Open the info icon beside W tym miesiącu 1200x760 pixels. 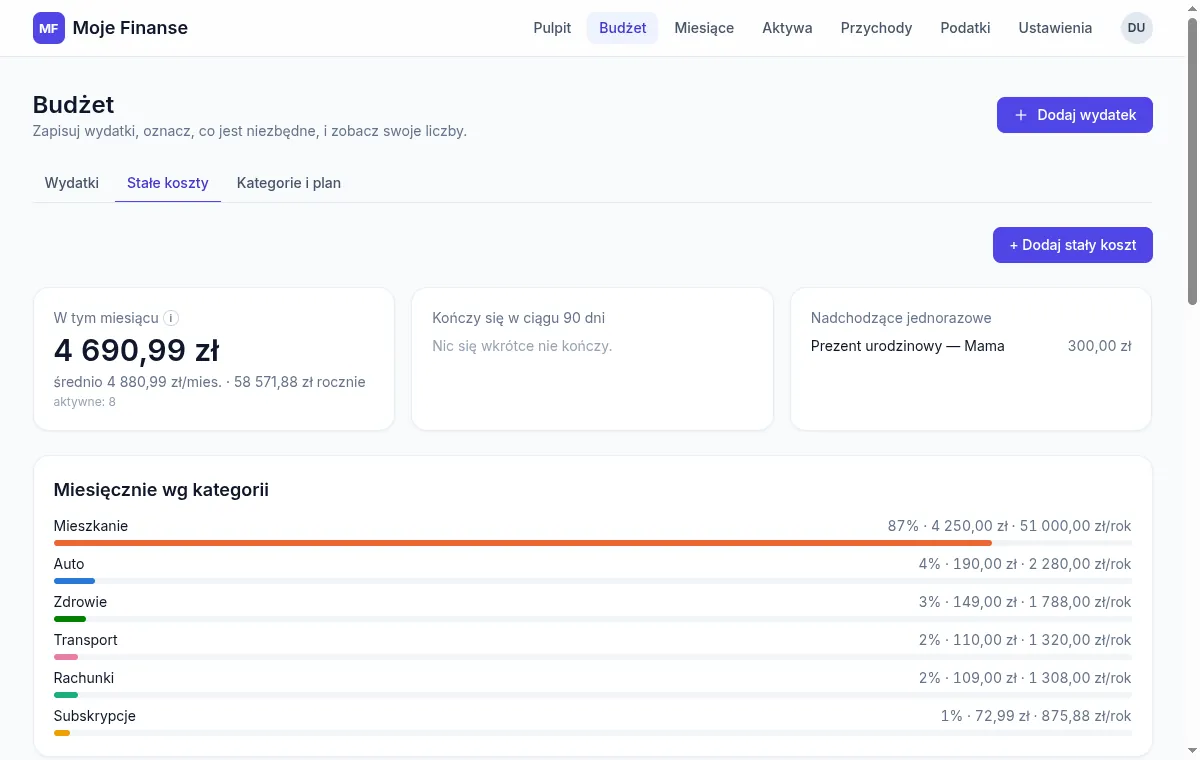point(171,318)
